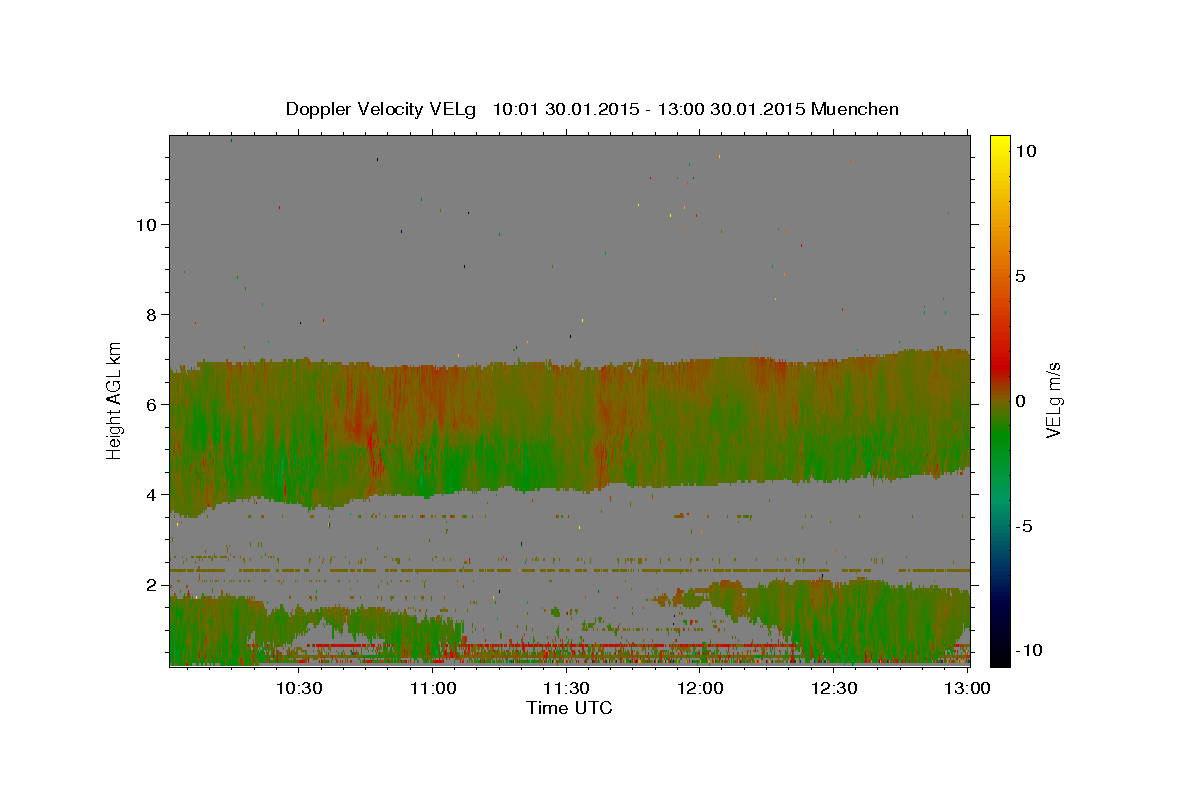
Task: Click the "Muenchen" location in the title
Action: pyautogui.click(x=855, y=109)
